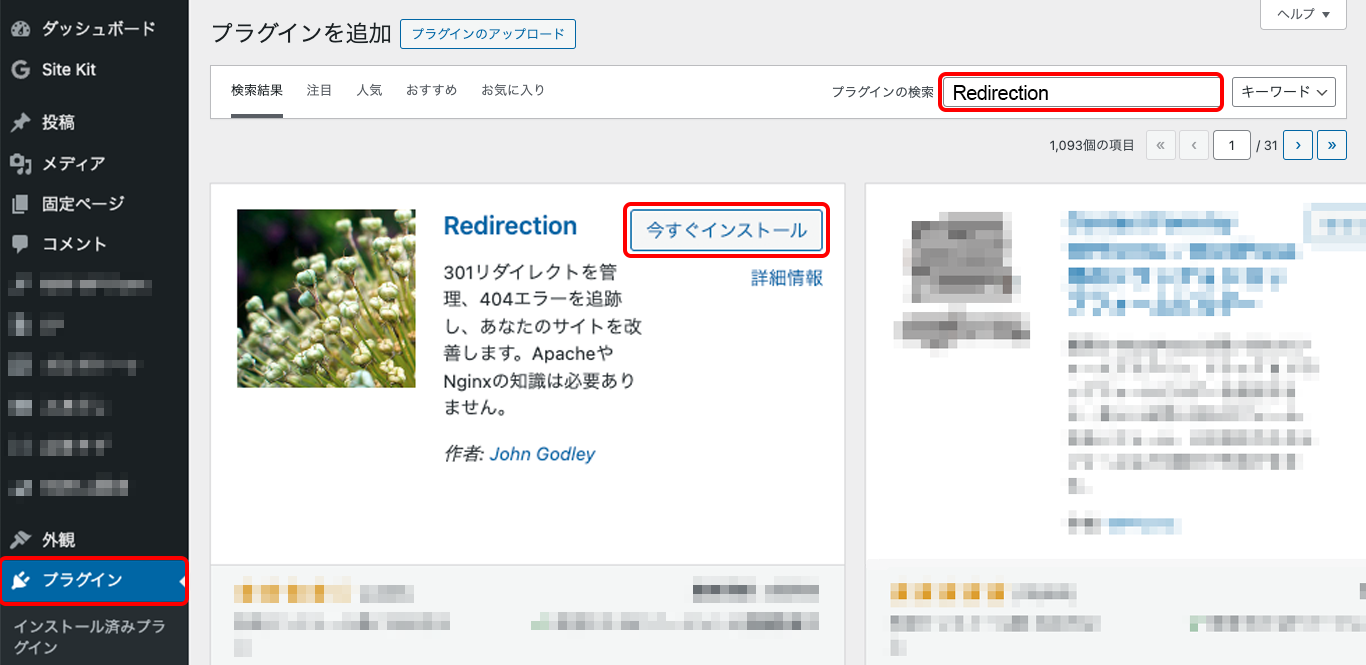This screenshot has width=1366, height=665.
Task: Click the Redirection plugin thumbnail image
Action: [x=326, y=298]
